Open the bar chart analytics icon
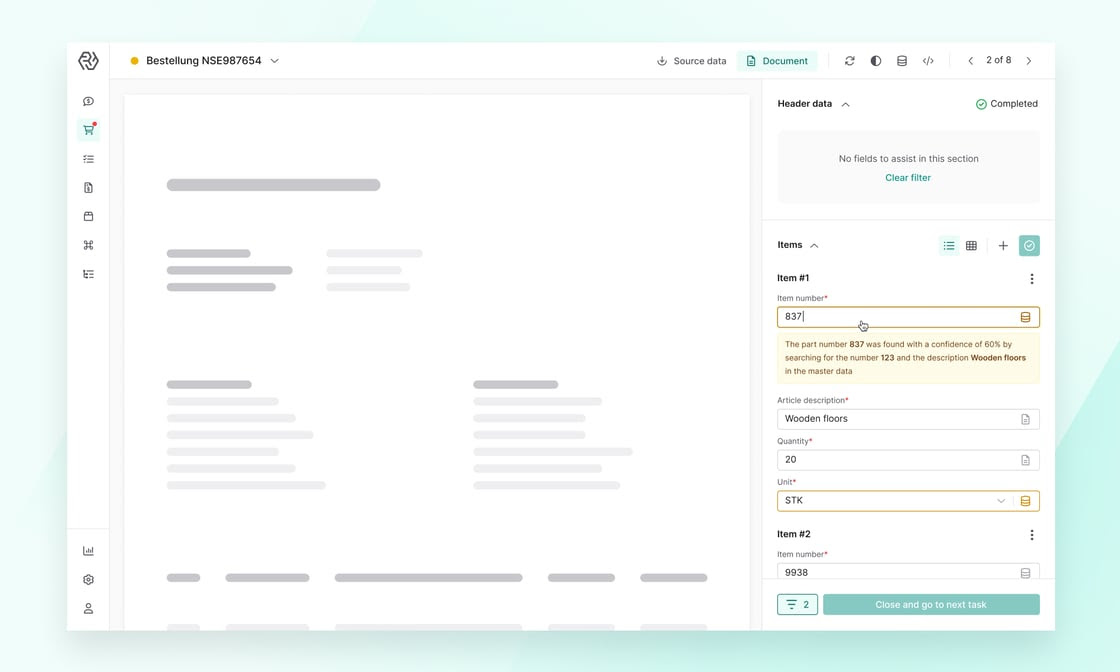Viewport: 1120px width, 672px height. click(88, 551)
